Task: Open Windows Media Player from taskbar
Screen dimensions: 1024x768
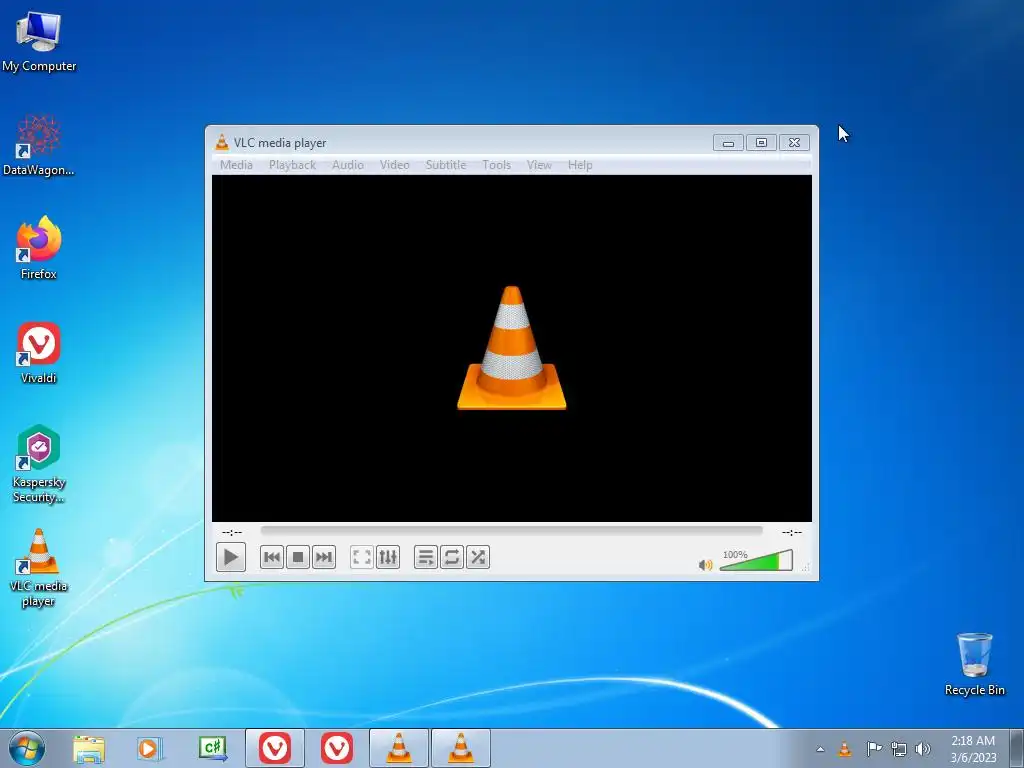Action: coord(150,749)
